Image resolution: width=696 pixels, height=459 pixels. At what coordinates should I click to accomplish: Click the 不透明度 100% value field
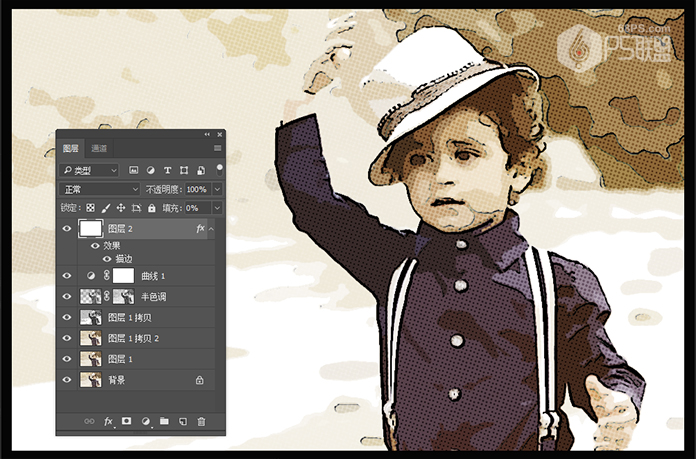198,190
